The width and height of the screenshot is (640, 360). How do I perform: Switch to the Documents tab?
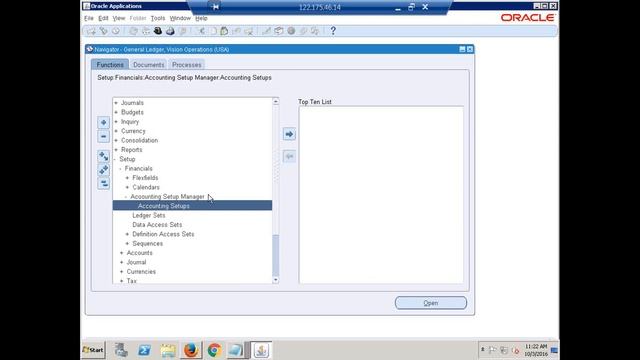tap(149, 64)
